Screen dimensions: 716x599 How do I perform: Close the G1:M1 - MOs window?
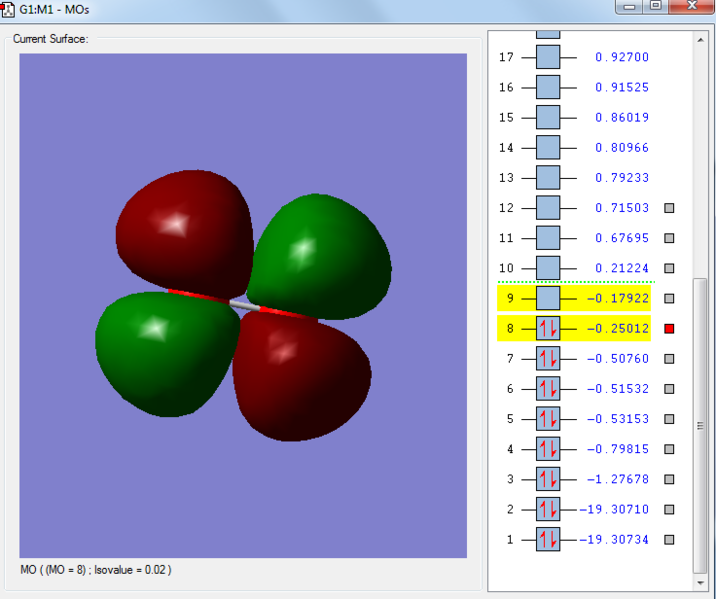coord(692,6)
